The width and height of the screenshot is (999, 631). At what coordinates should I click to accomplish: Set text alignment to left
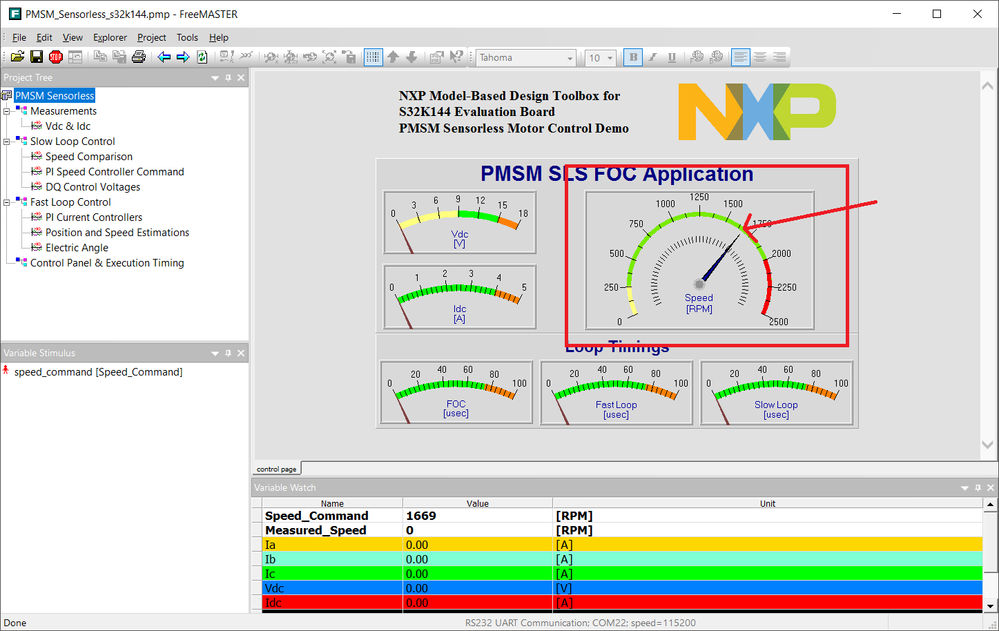point(740,57)
